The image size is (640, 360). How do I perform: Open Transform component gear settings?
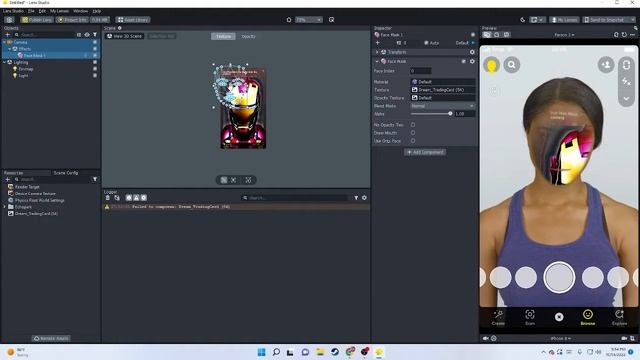[472, 52]
